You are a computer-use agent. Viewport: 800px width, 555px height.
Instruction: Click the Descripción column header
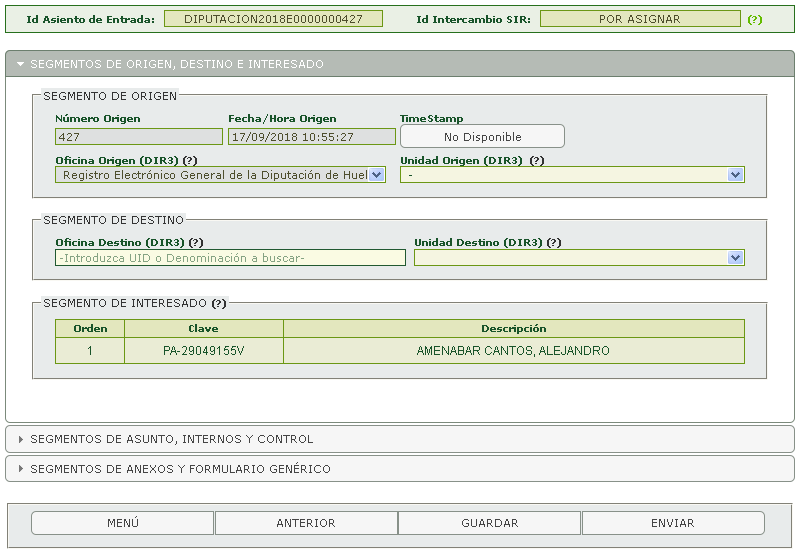(x=514, y=329)
